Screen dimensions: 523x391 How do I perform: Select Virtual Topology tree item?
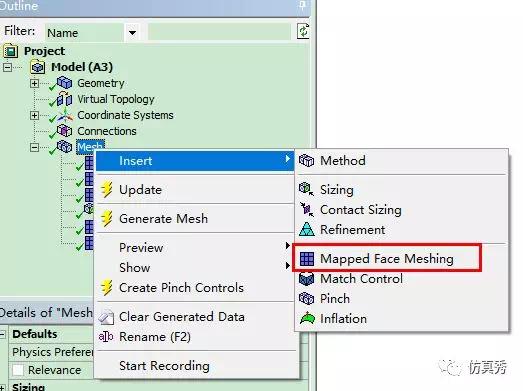pyautogui.click(x=116, y=99)
